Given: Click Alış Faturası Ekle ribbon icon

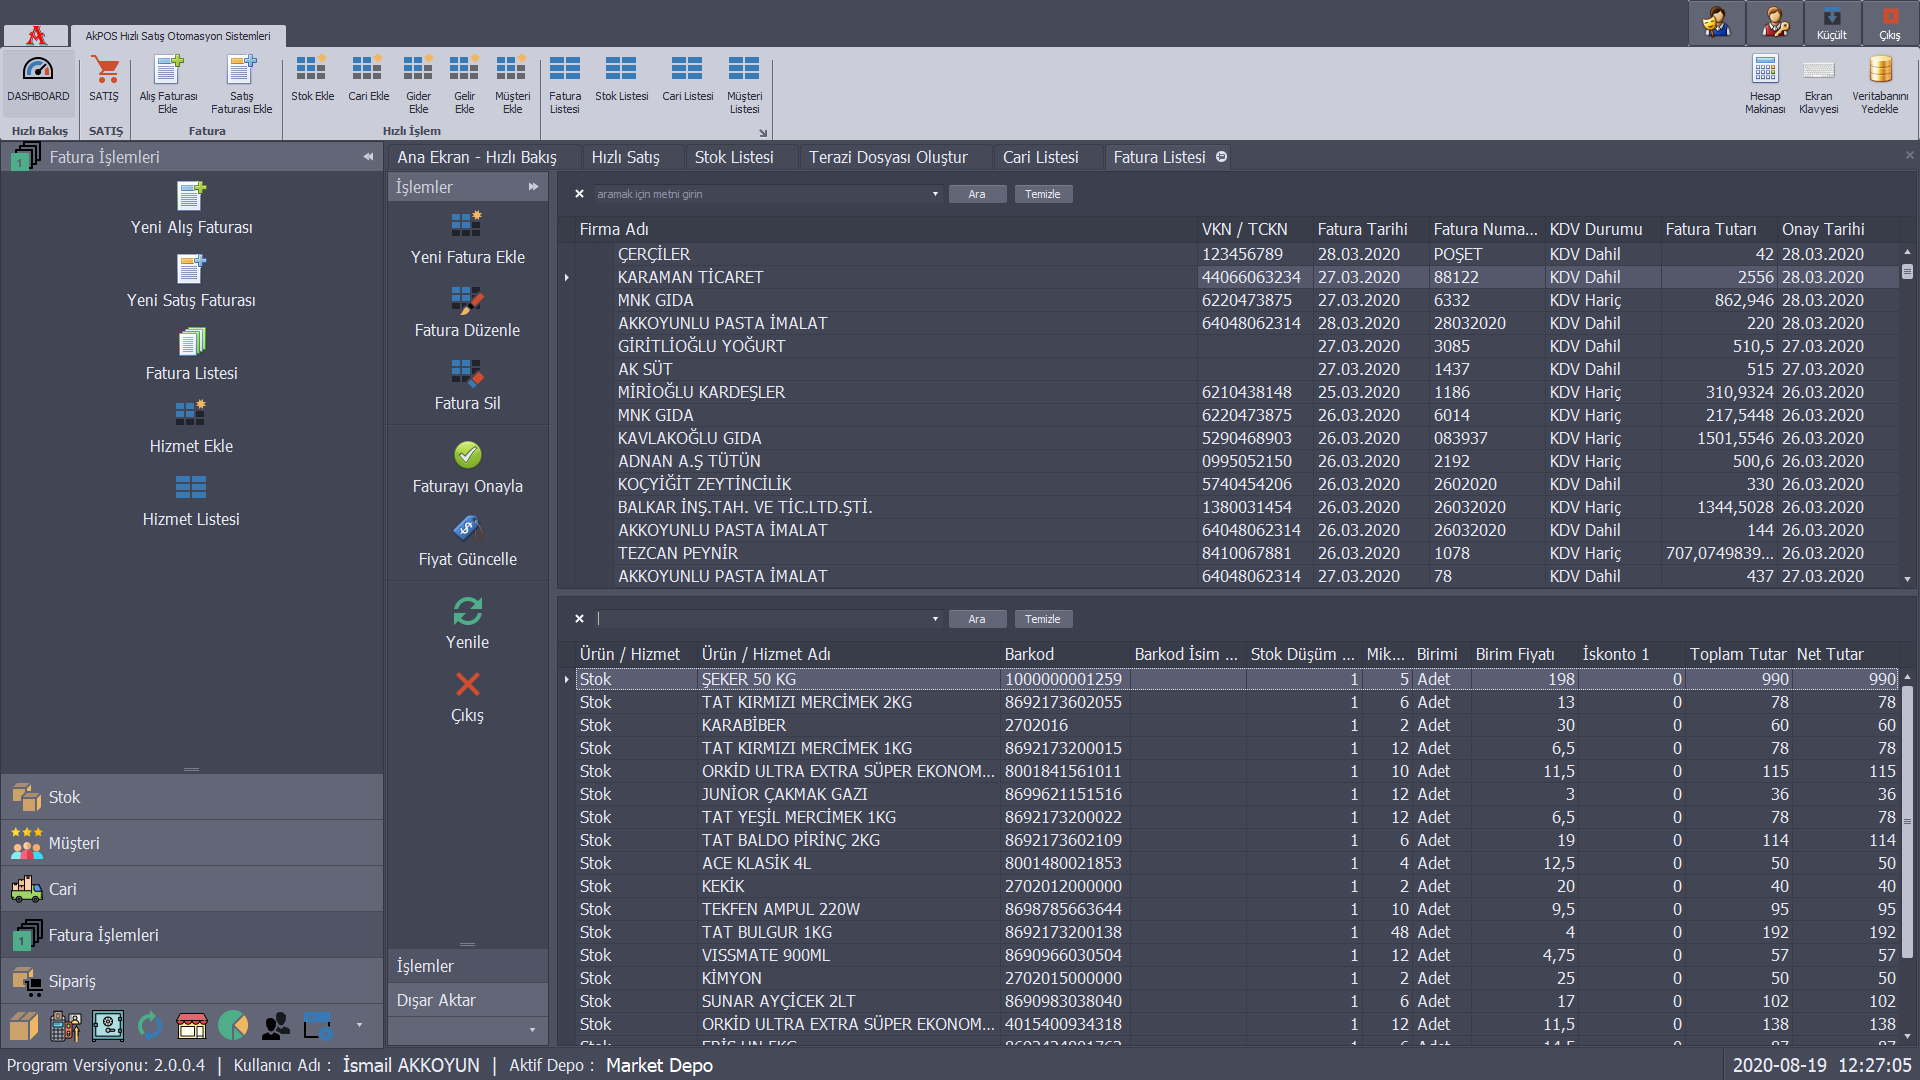Looking at the screenshot, I should click(168, 71).
